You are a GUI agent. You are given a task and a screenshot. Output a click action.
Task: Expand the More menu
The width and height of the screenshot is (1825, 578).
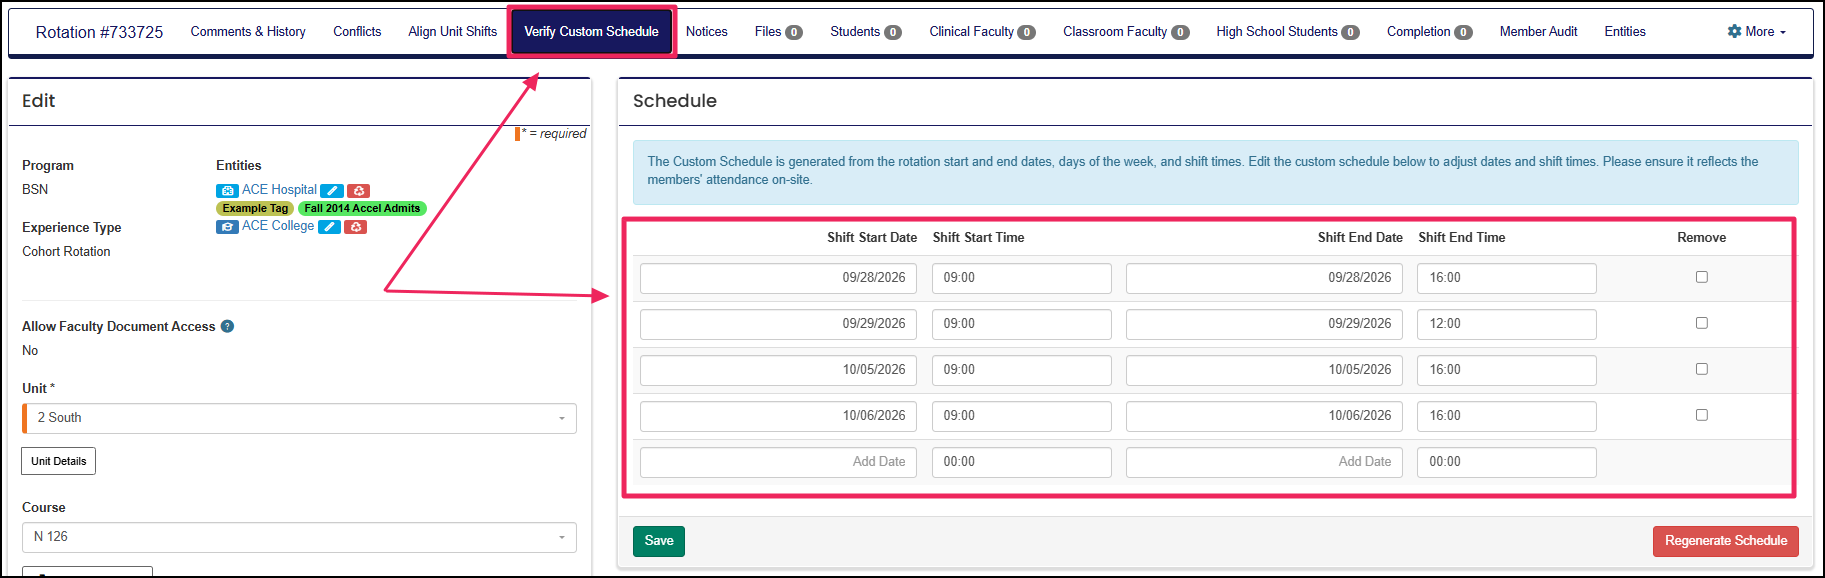pos(1757,32)
